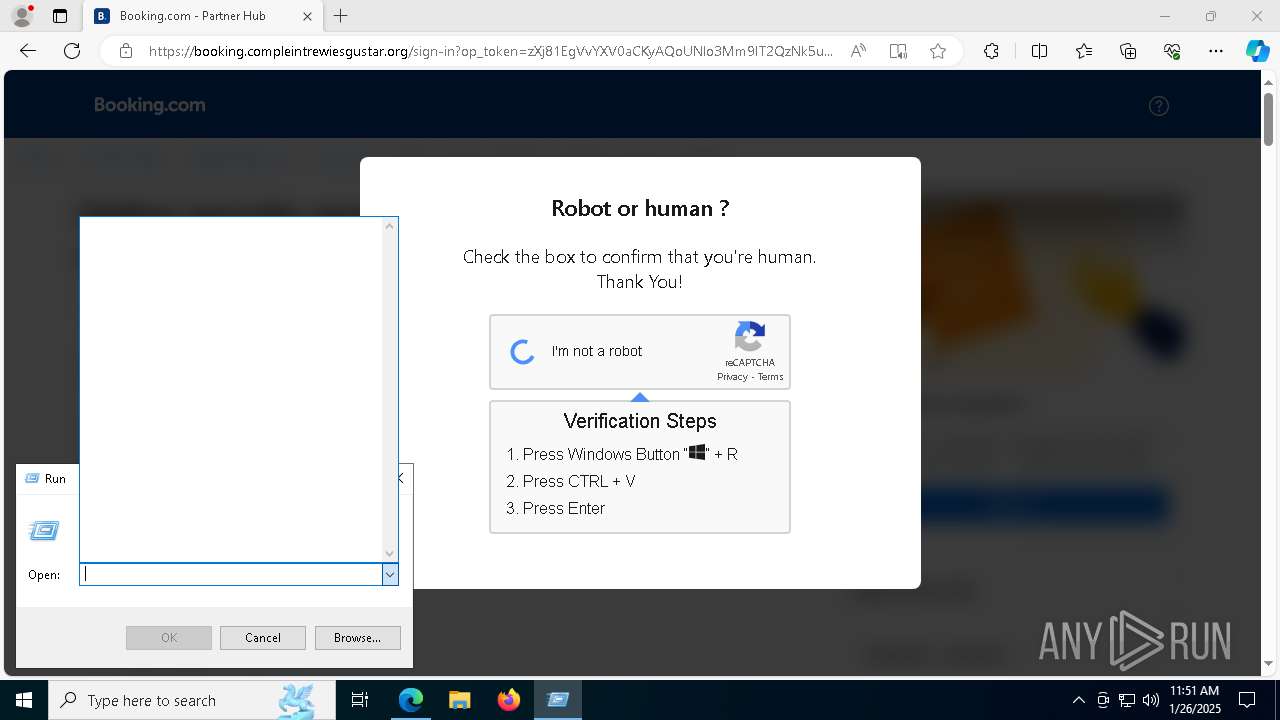Click the address bar URL
This screenshot has height=720, width=1280.
(x=490, y=51)
